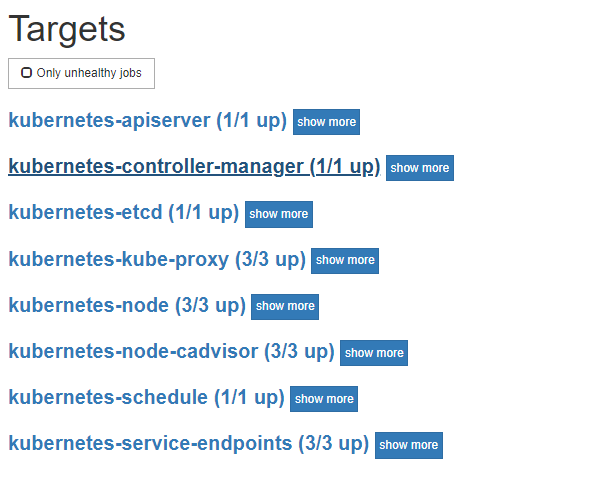Jump to the kubernetes-etcd job name

[85, 213]
